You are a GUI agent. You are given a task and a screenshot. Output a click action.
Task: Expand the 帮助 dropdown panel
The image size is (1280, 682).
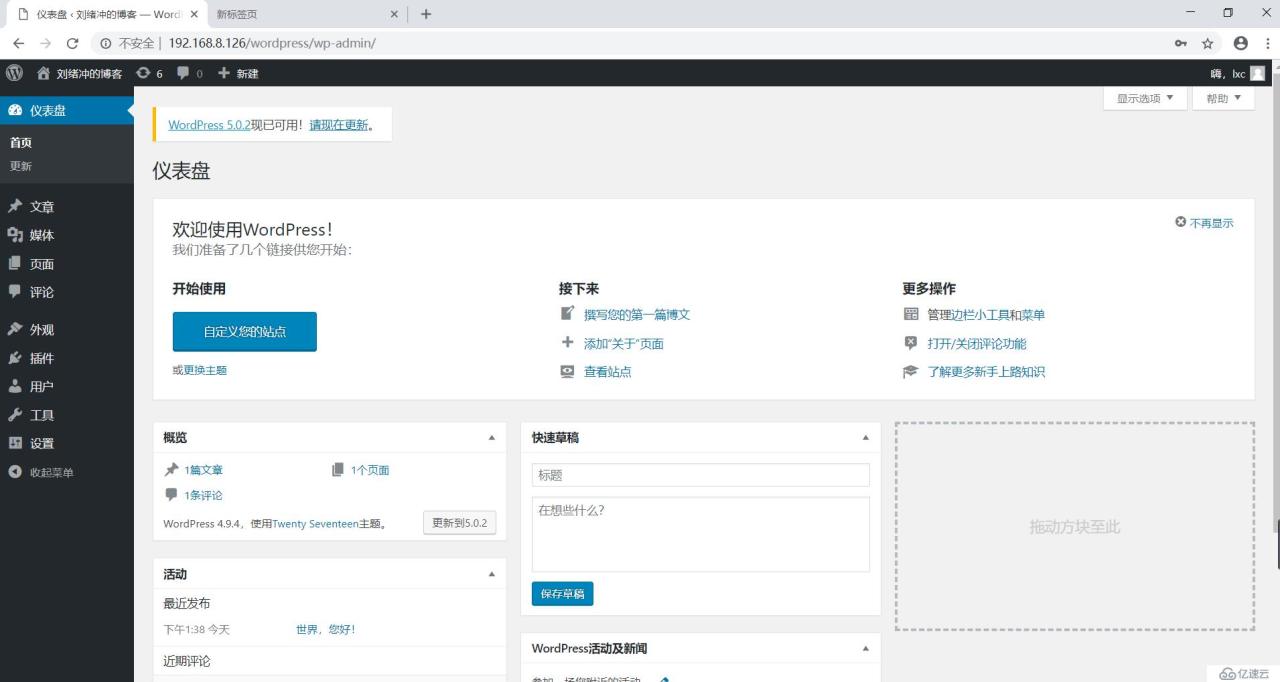(x=1222, y=98)
